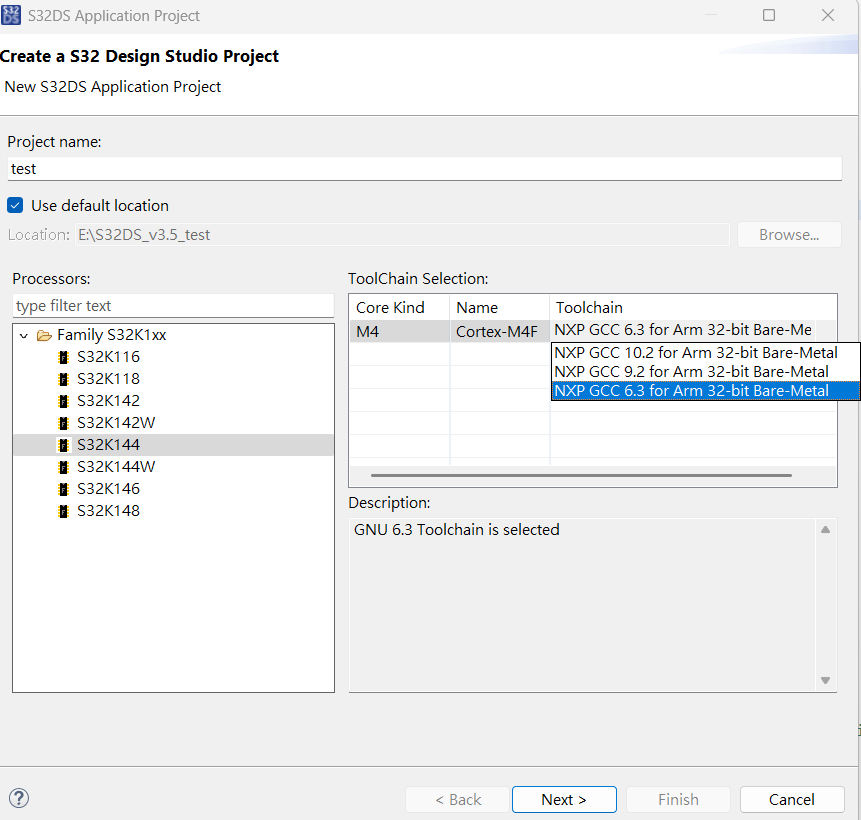Click the S32K148 chip icon
This screenshot has width=861, height=820.
tap(64, 510)
